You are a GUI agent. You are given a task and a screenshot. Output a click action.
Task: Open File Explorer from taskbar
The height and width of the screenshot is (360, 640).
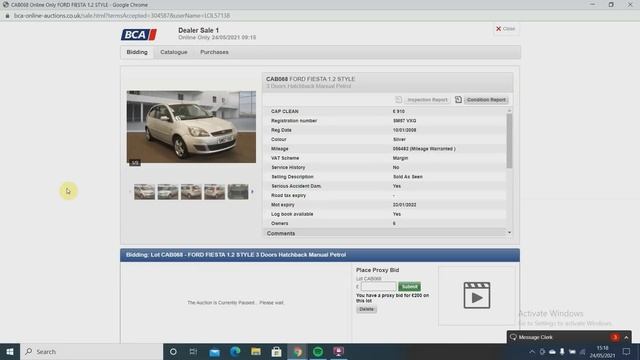[x=256, y=351]
